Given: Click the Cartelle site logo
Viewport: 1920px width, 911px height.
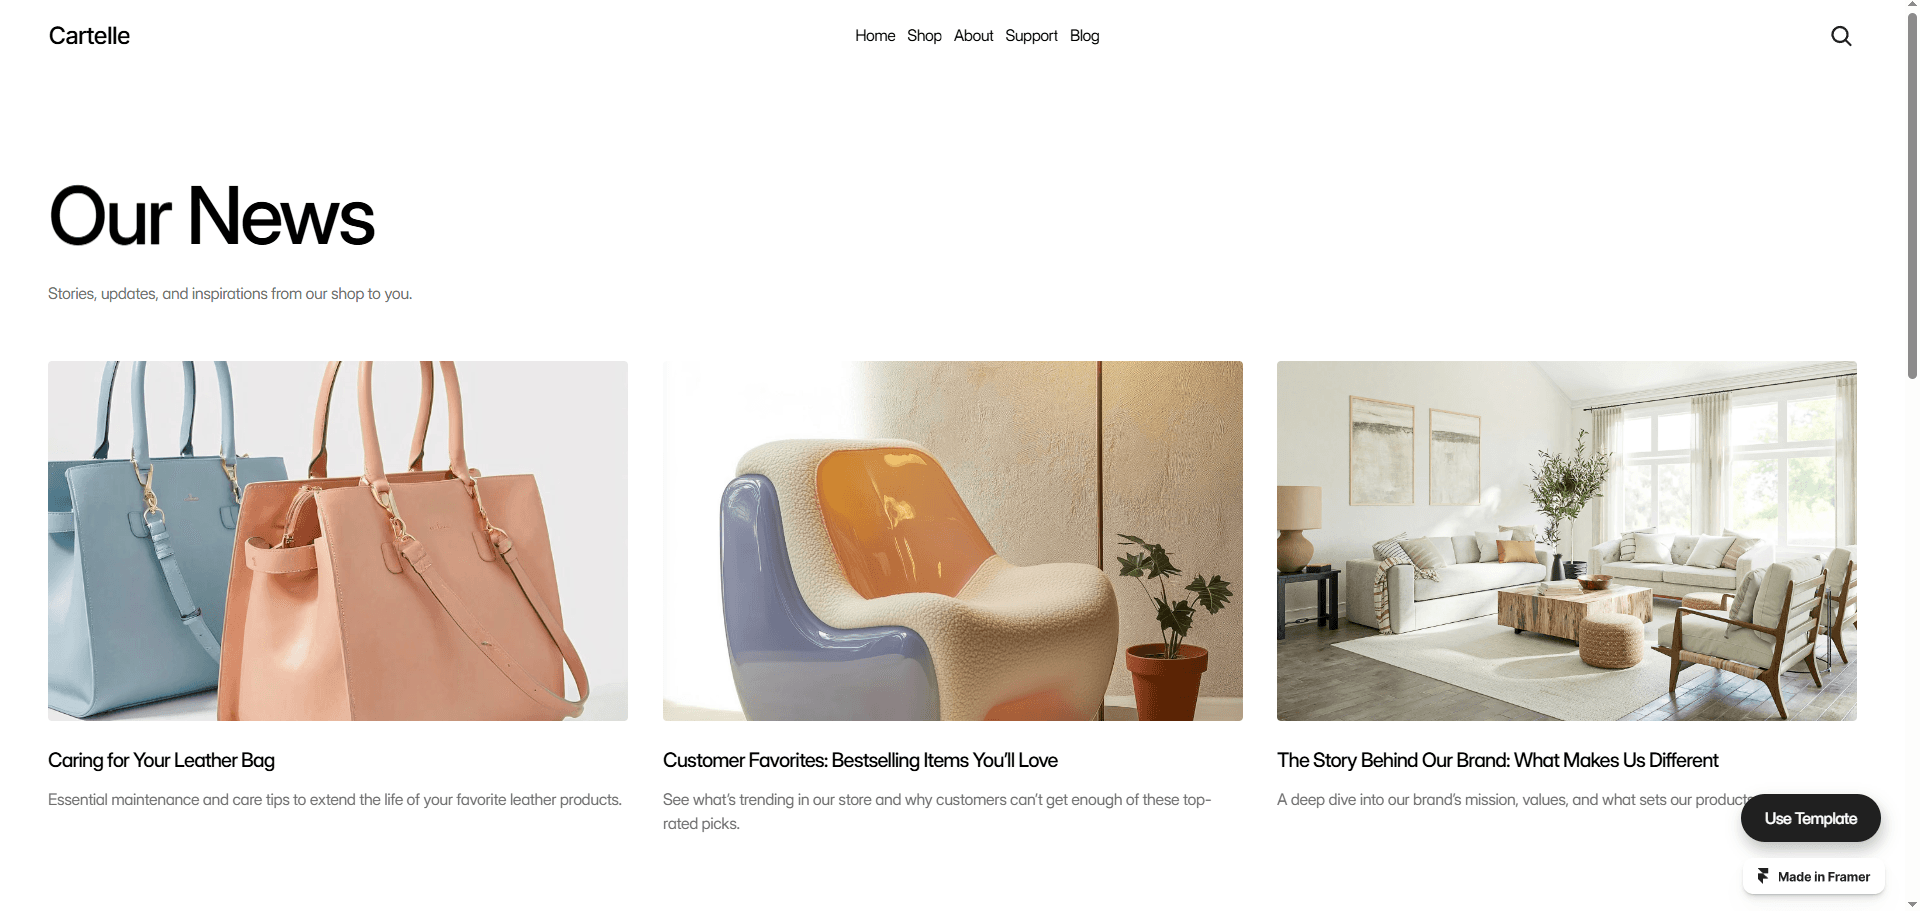Looking at the screenshot, I should (89, 36).
